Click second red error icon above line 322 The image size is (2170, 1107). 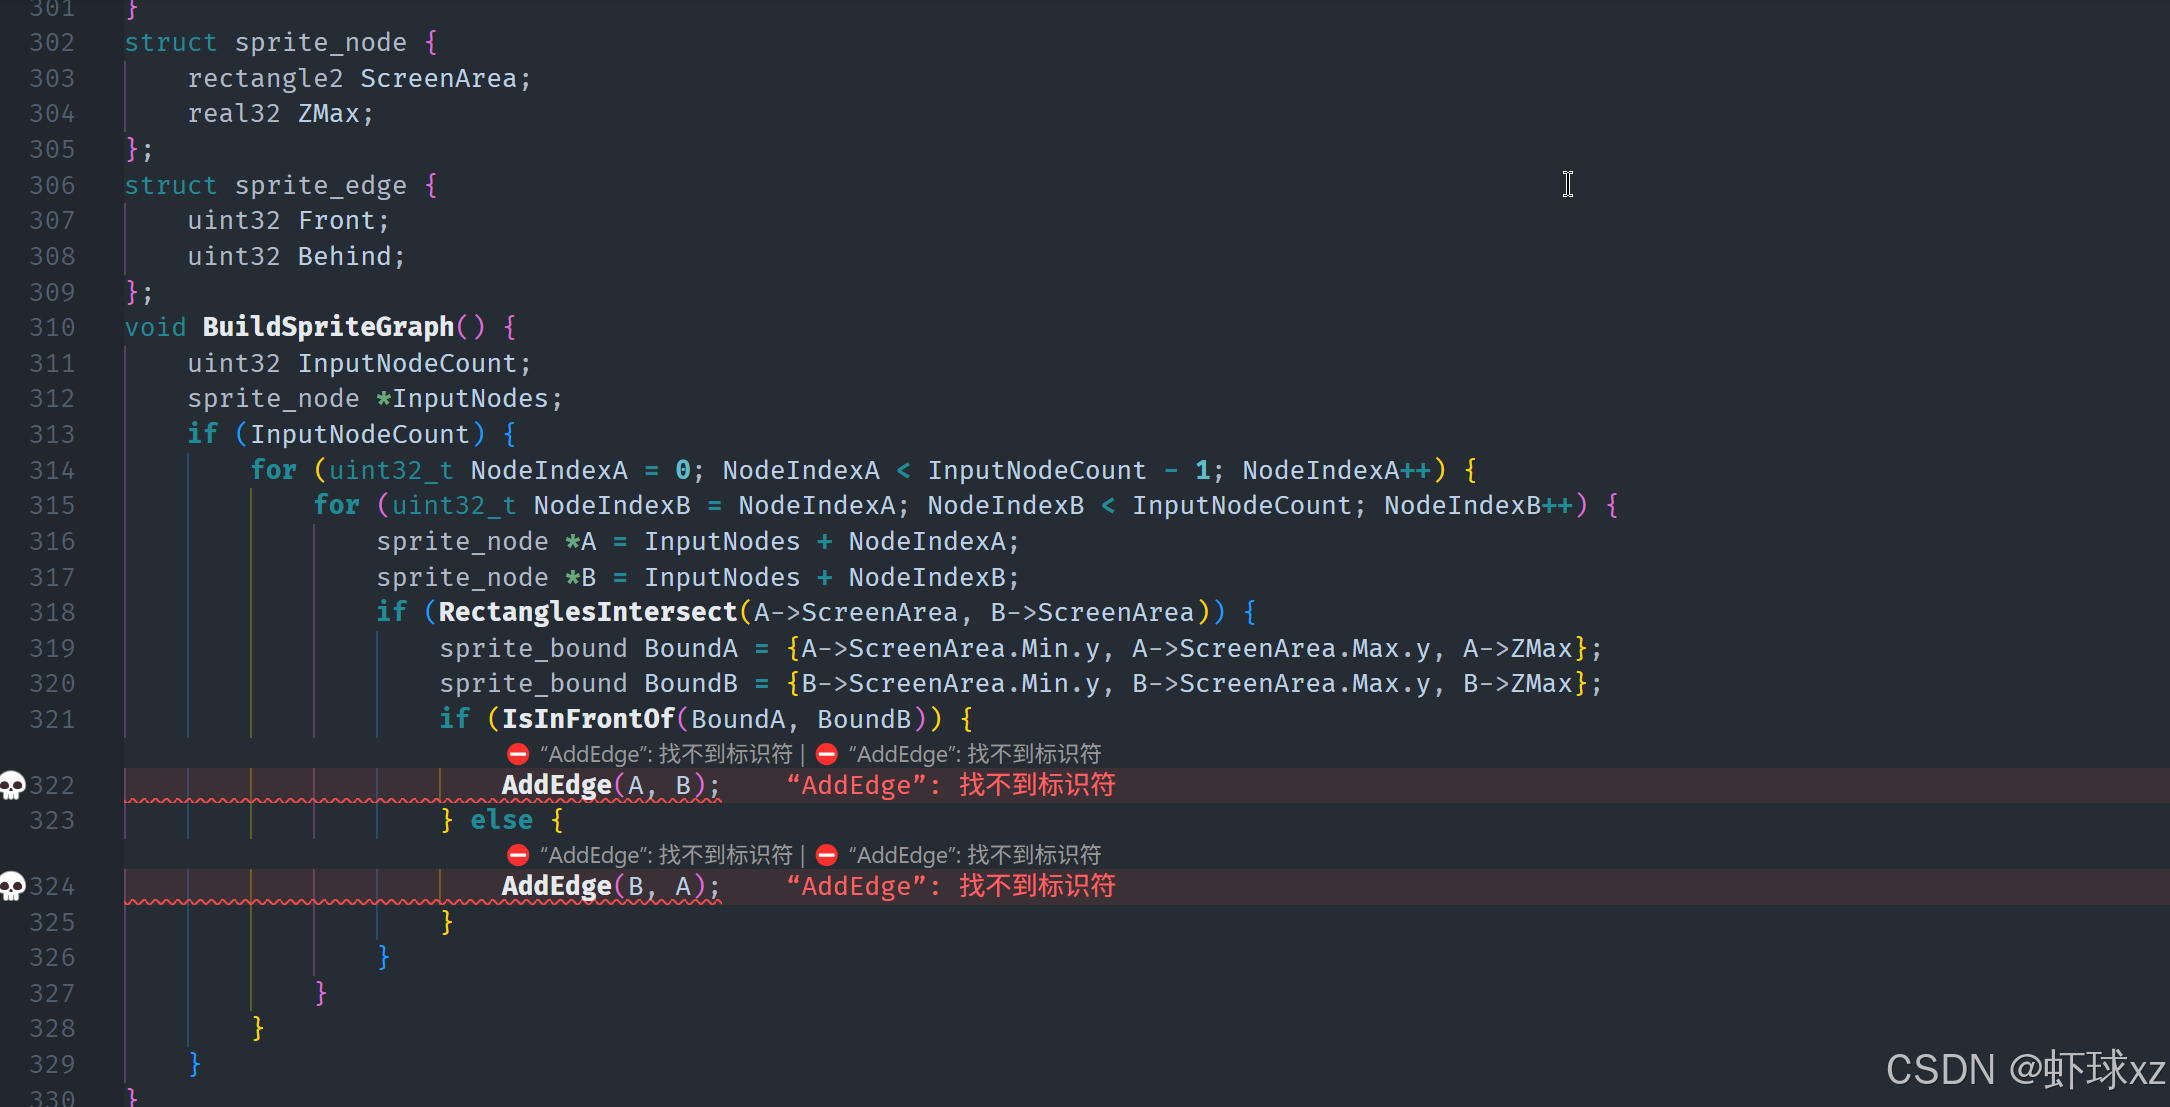[826, 754]
